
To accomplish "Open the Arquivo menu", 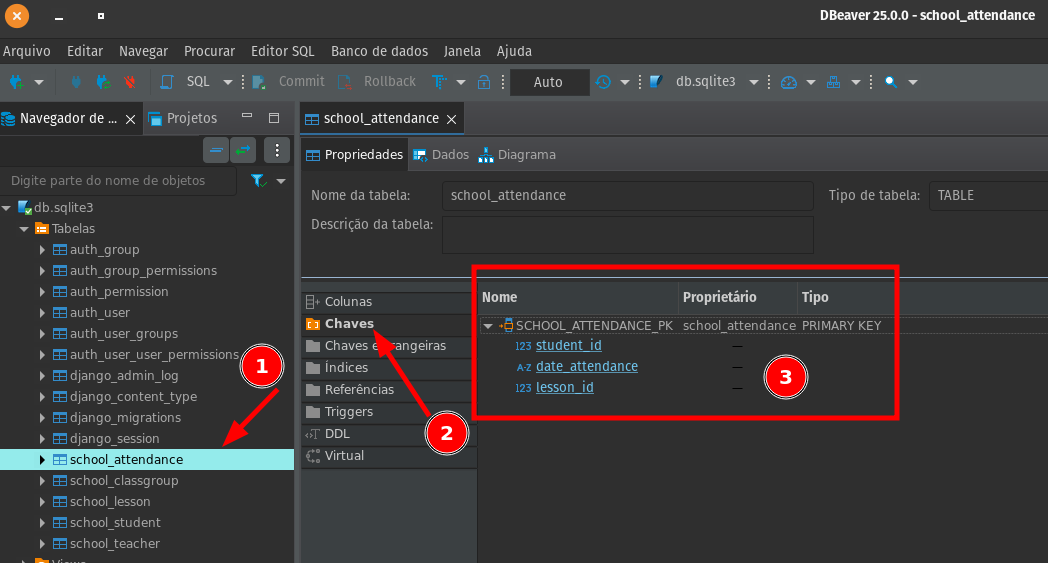I will 27,51.
